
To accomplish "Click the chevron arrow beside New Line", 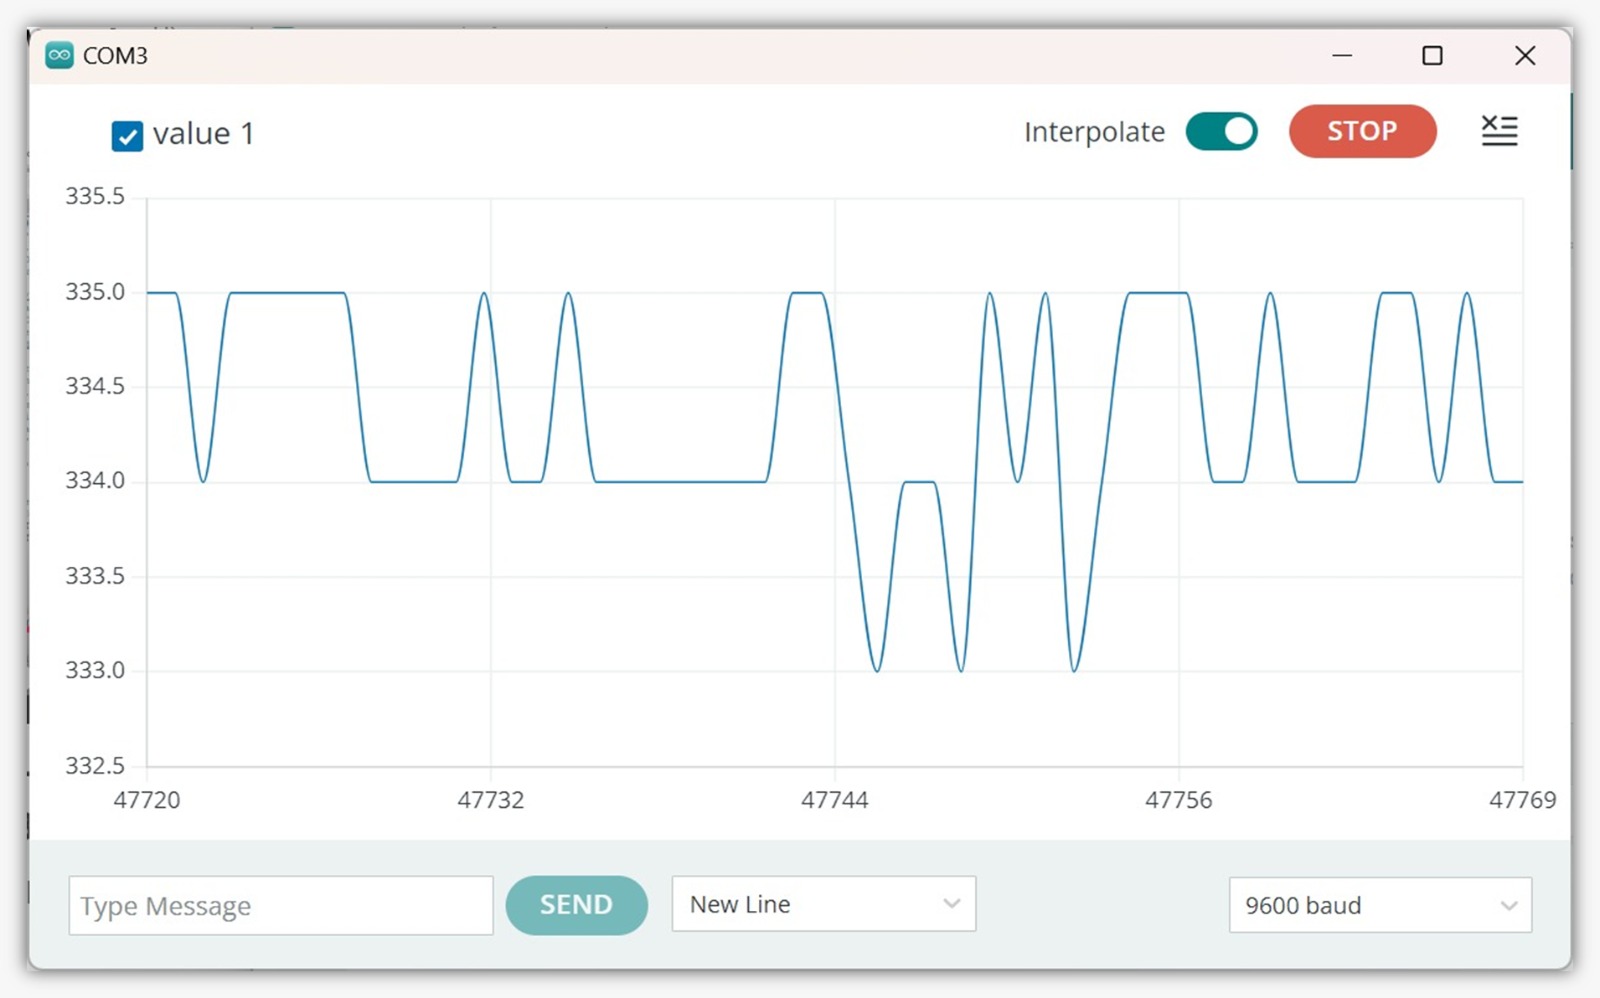I will 951,904.
